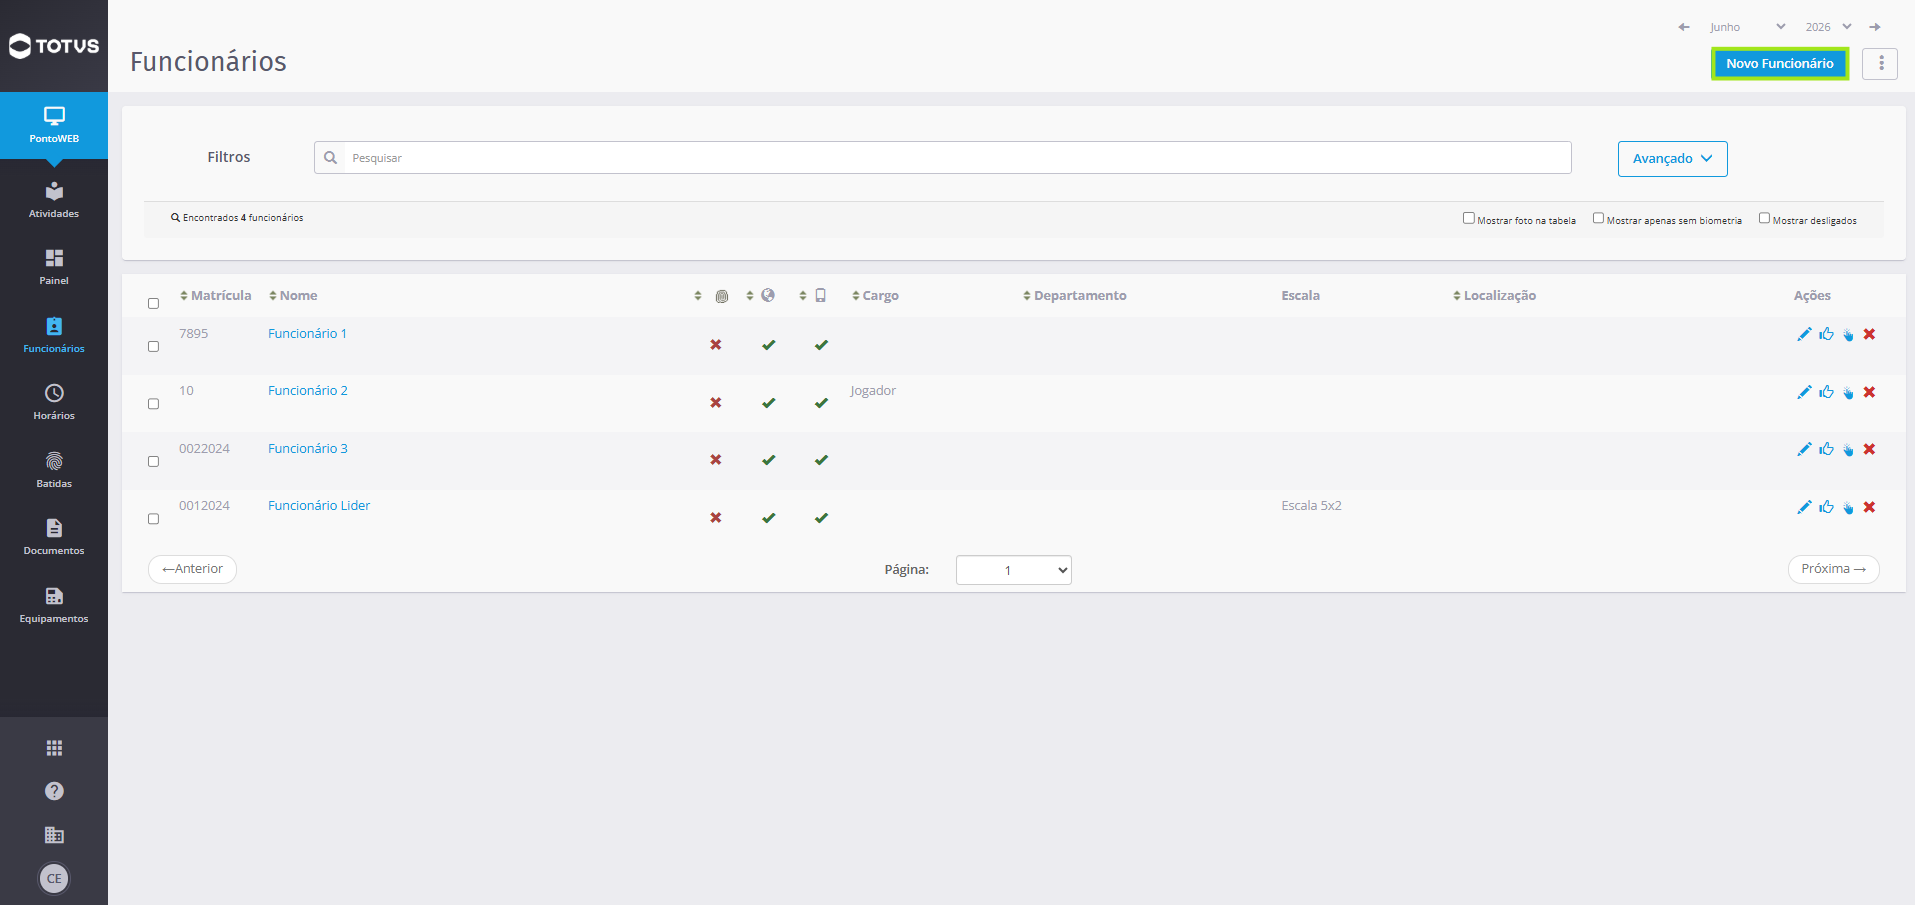Click hand icon for Funcionário 3
1915x905 pixels.
tap(1848, 450)
